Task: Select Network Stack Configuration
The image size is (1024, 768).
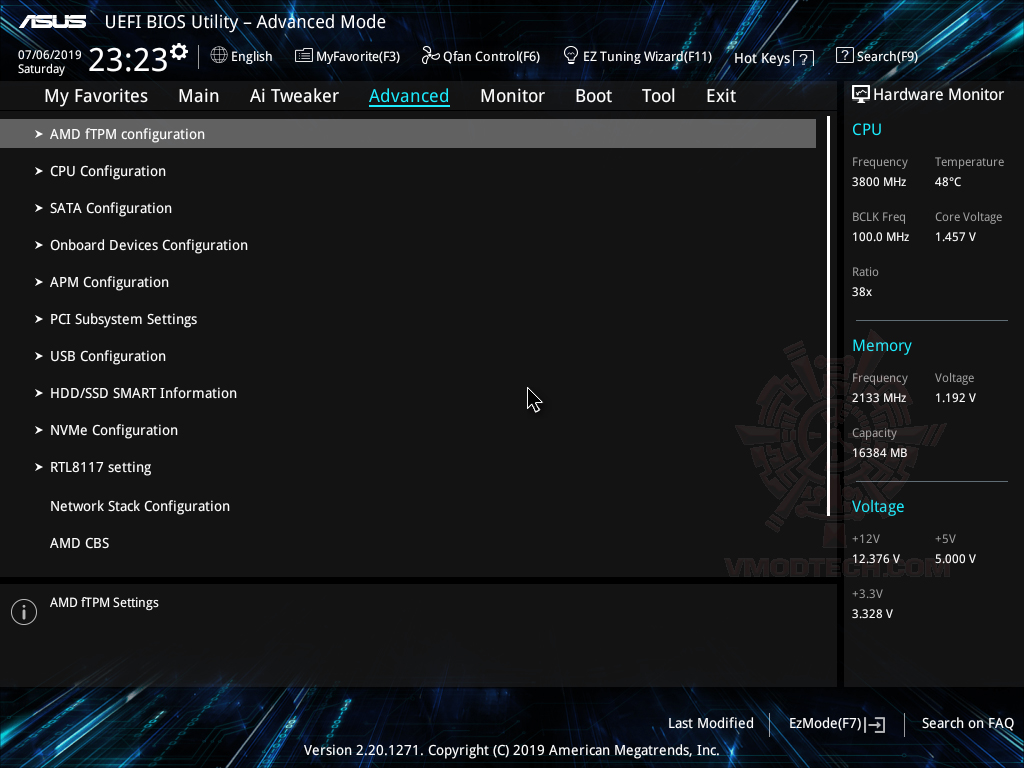Action: (x=139, y=505)
